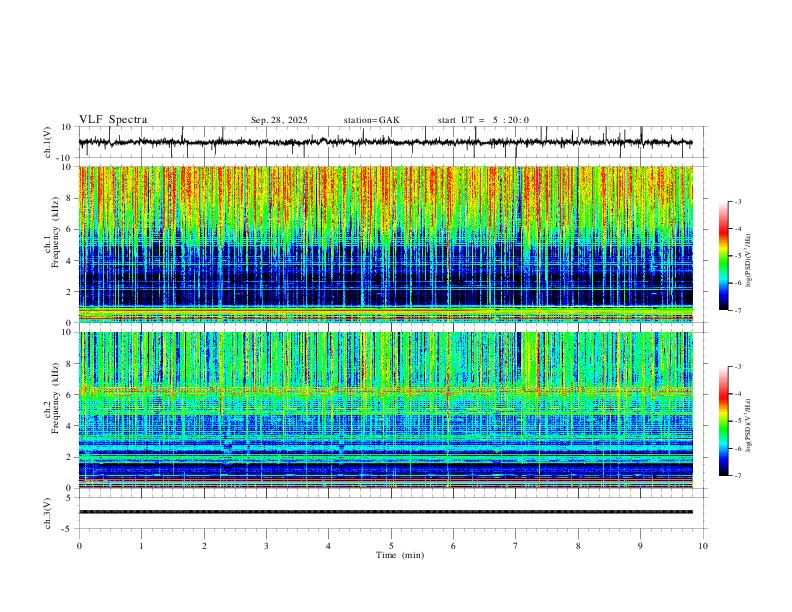Click the ch.2 spectrogram color scale bar

coord(723,421)
